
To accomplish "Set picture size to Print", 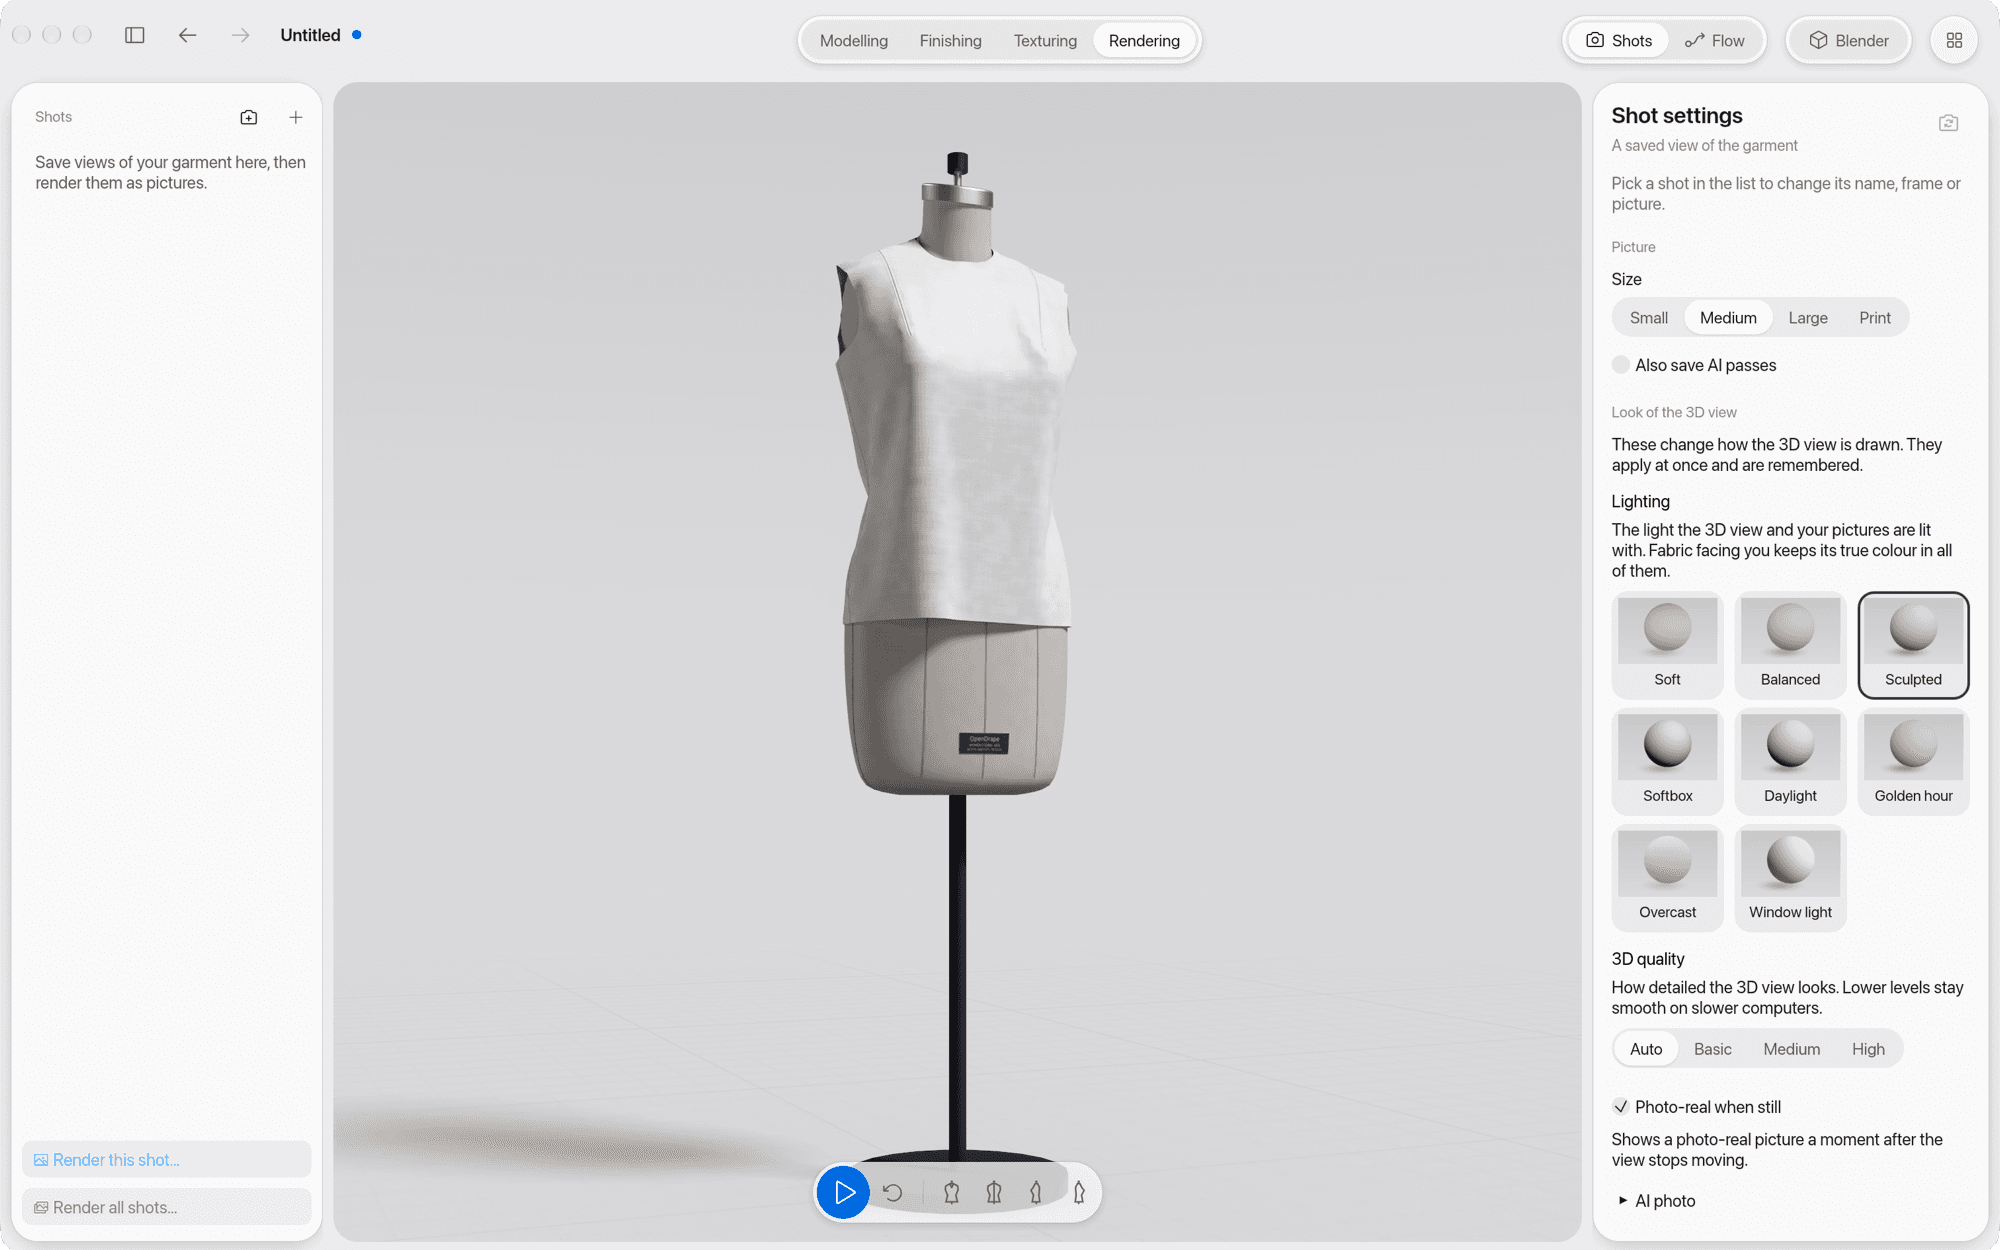I will pyautogui.click(x=1875, y=317).
